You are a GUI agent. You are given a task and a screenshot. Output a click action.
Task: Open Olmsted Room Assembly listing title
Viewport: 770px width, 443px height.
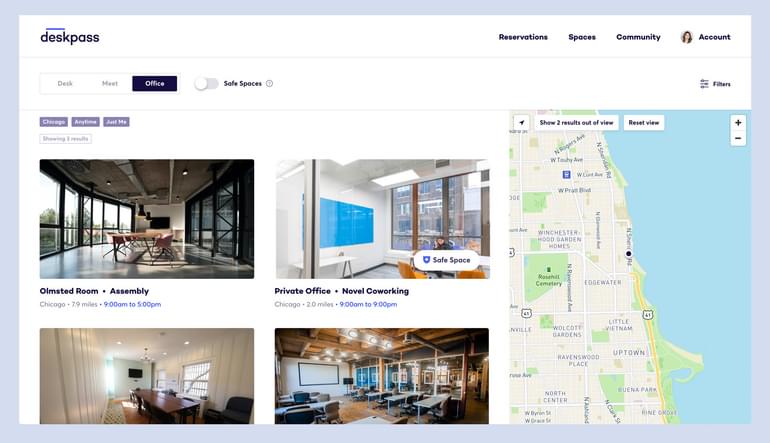94,291
